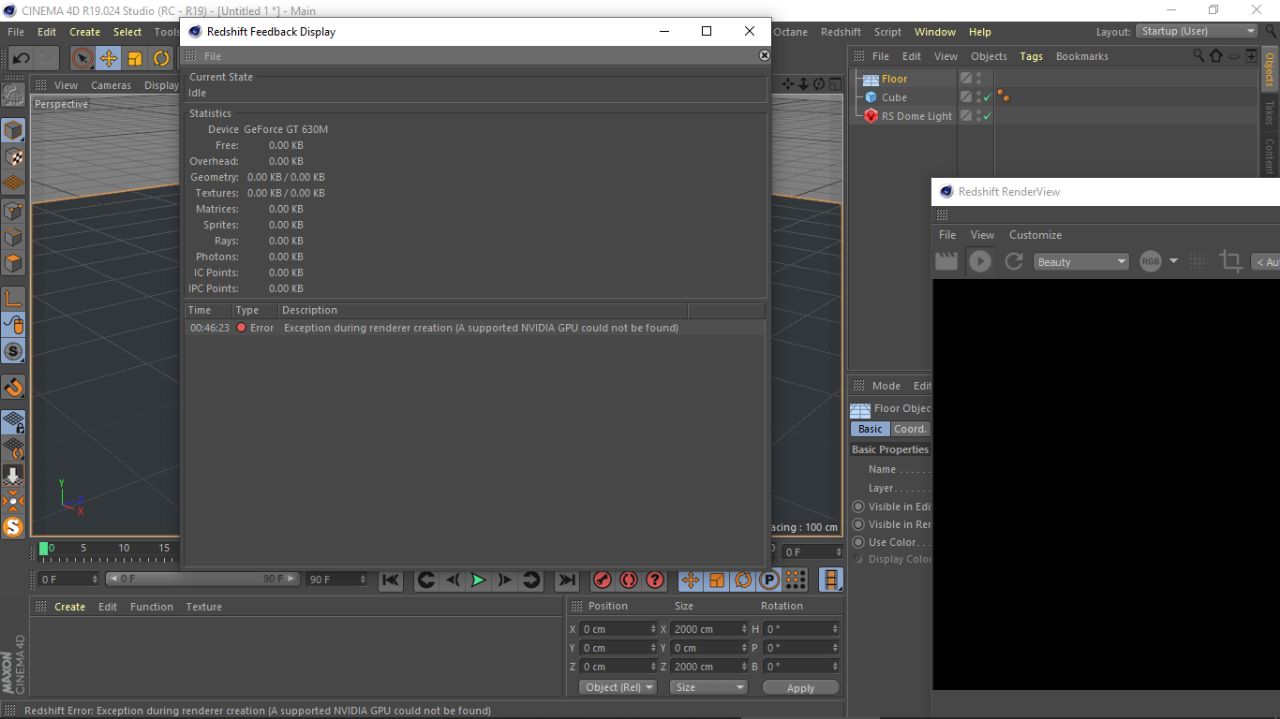
Task: Toggle Rotation keying icon in timeline bar
Action: pos(743,580)
